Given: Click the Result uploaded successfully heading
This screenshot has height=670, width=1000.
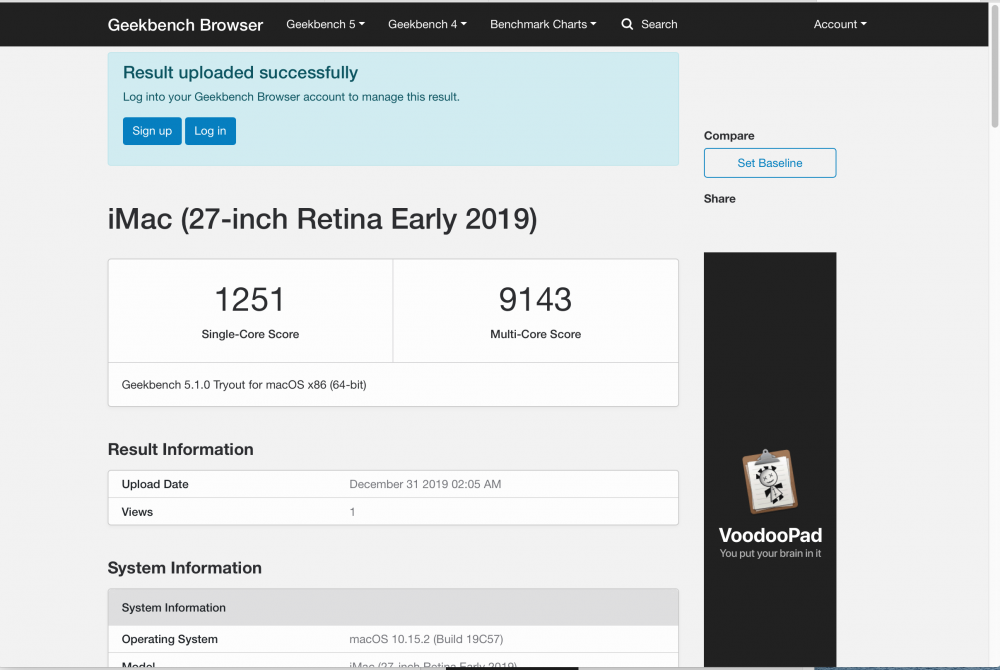Looking at the screenshot, I should (x=240, y=73).
